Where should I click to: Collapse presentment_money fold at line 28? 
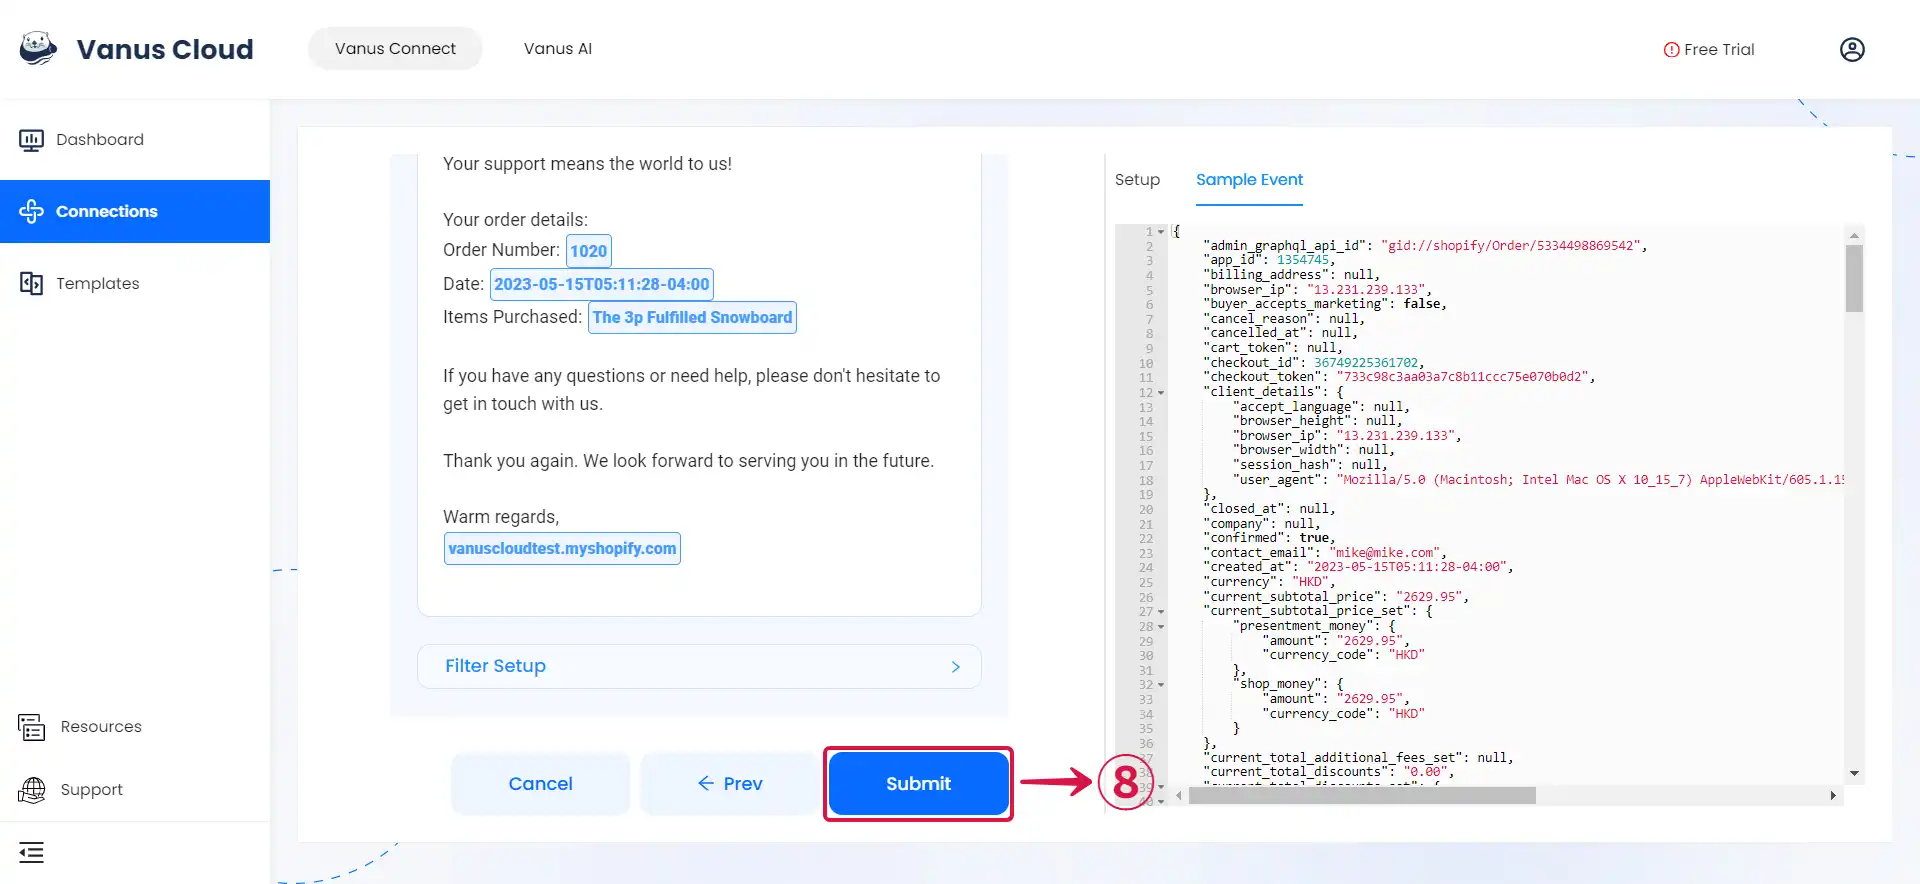click(x=1161, y=627)
